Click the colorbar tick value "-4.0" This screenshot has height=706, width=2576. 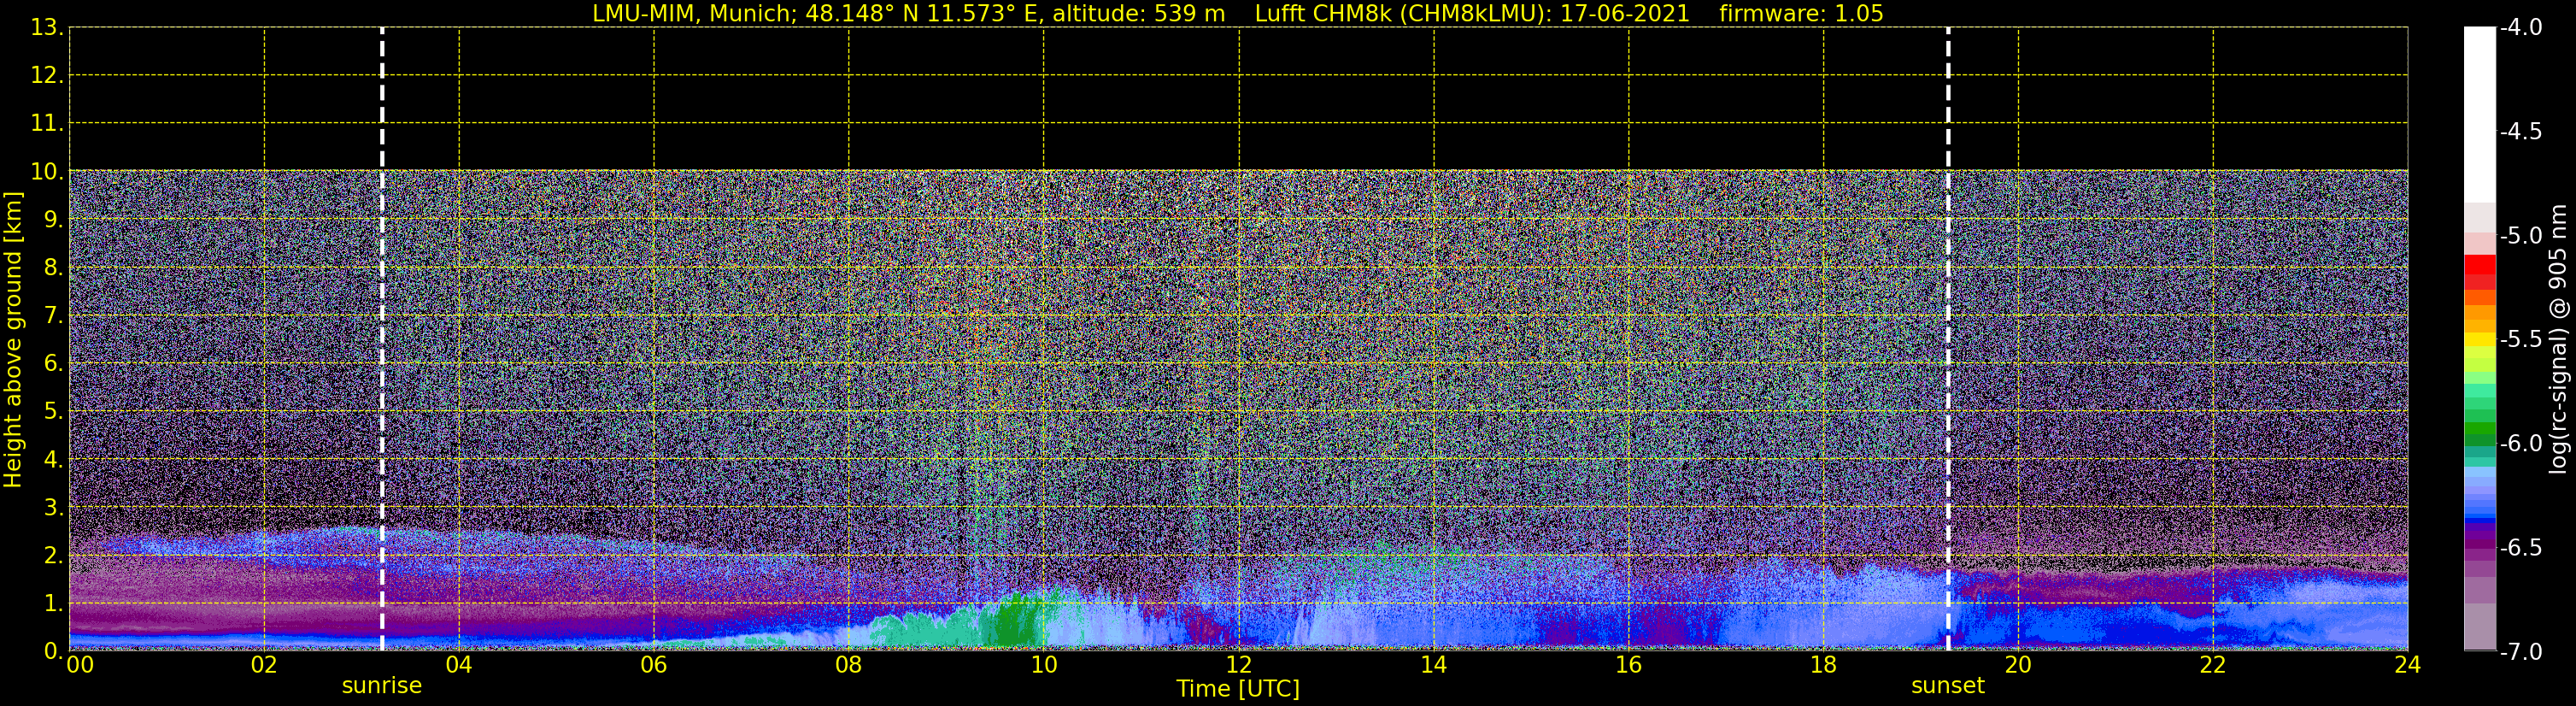point(2520,28)
